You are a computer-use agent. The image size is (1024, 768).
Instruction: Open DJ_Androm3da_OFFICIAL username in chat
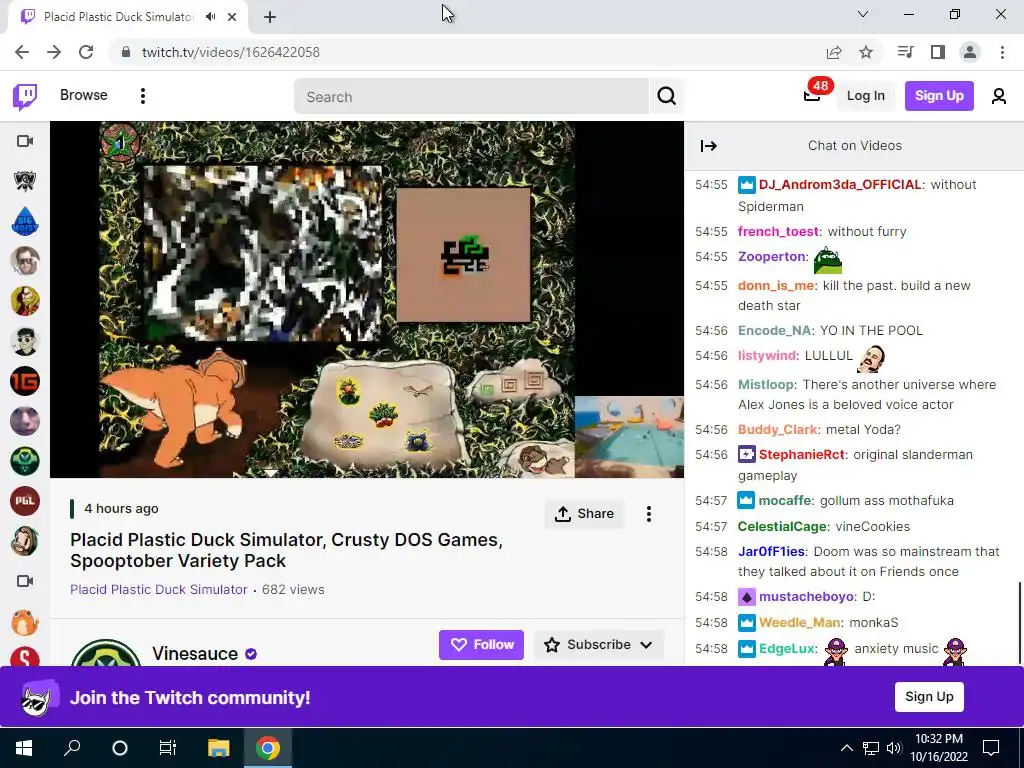coord(840,185)
